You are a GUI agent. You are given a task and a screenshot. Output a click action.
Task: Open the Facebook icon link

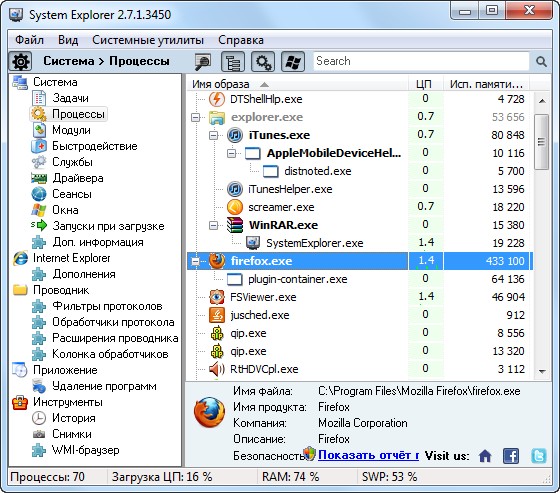(x=511, y=456)
